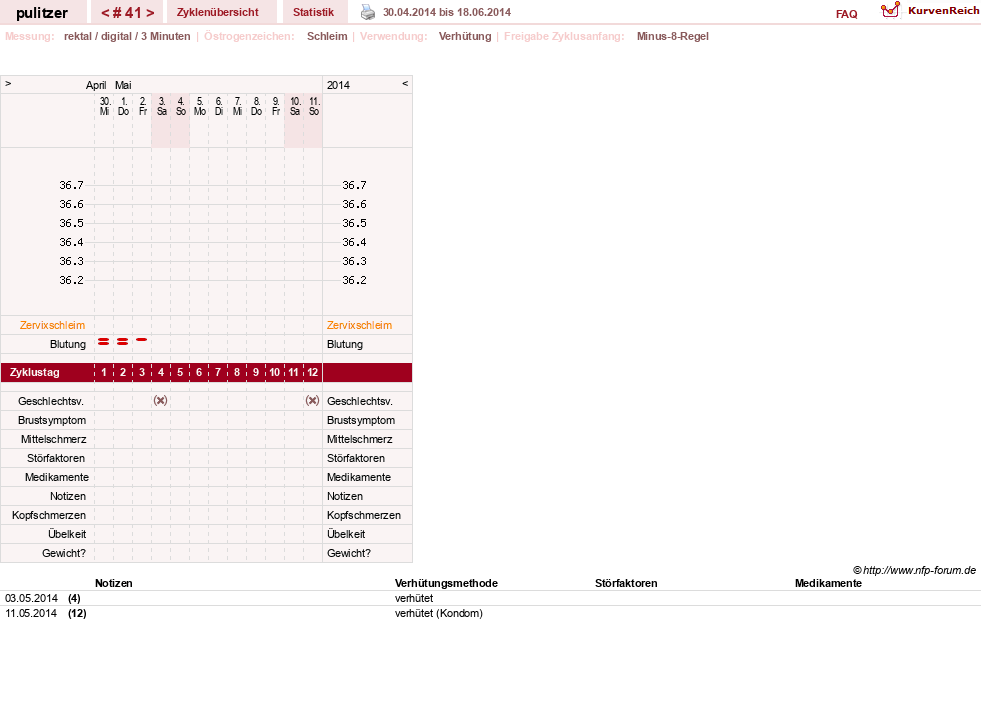Select cycle day 1 cell
This screenshot has width=981, height=702.
click(x=104, y=372)
